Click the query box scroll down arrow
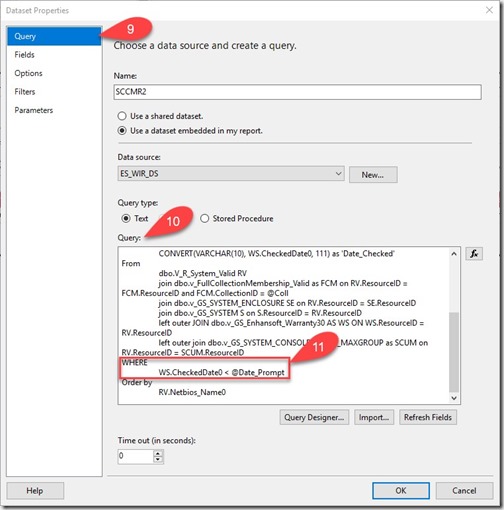This screenshot has height=510, width=504. (454, 398)
